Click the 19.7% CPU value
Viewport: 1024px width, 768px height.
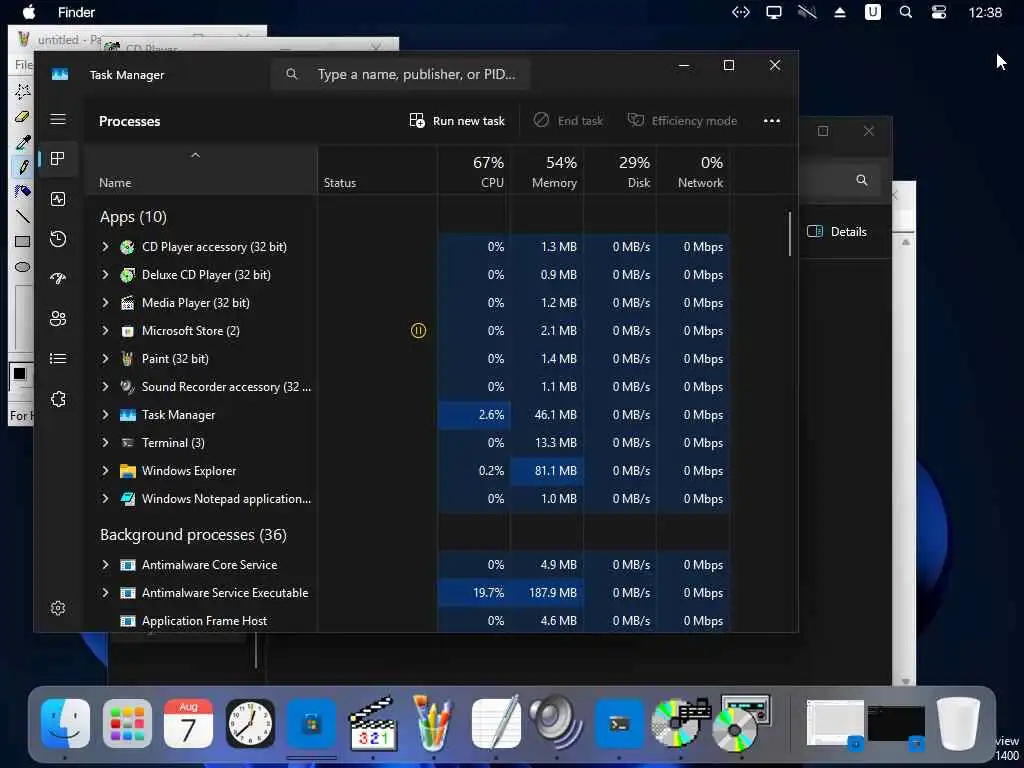(x=488, y=593)
